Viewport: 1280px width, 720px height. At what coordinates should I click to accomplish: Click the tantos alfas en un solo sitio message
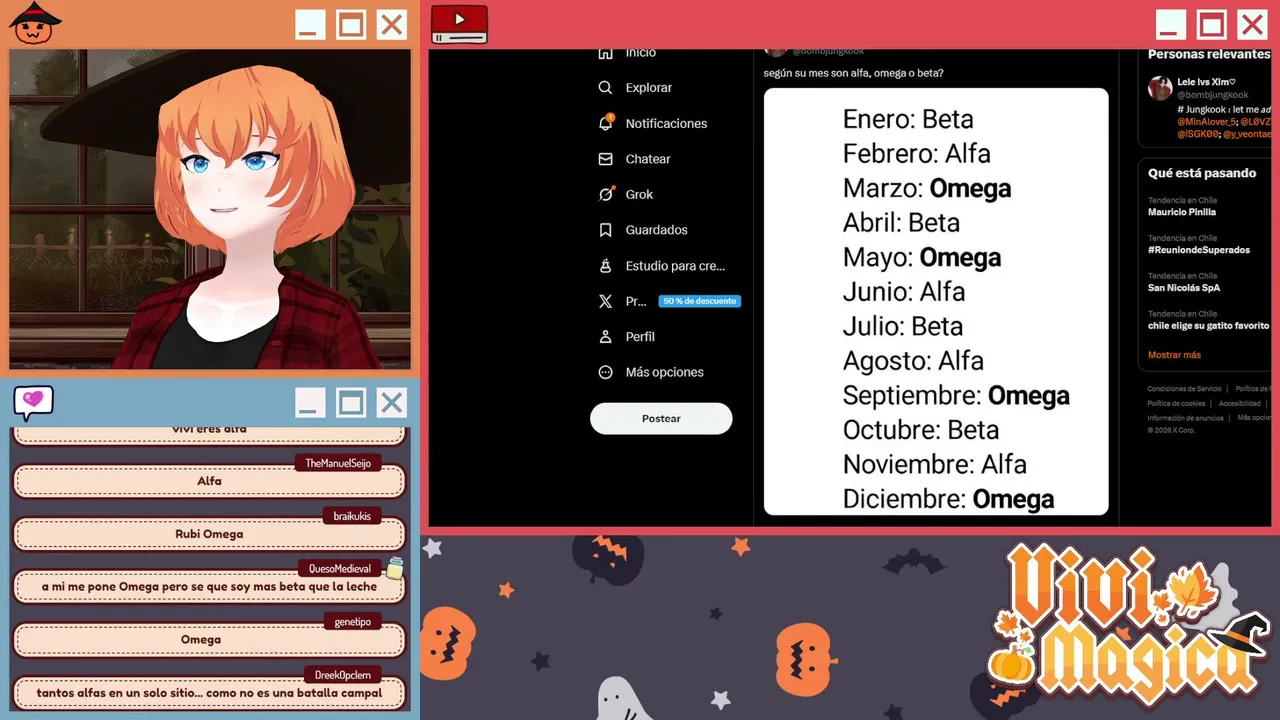(x=209, y=692)
